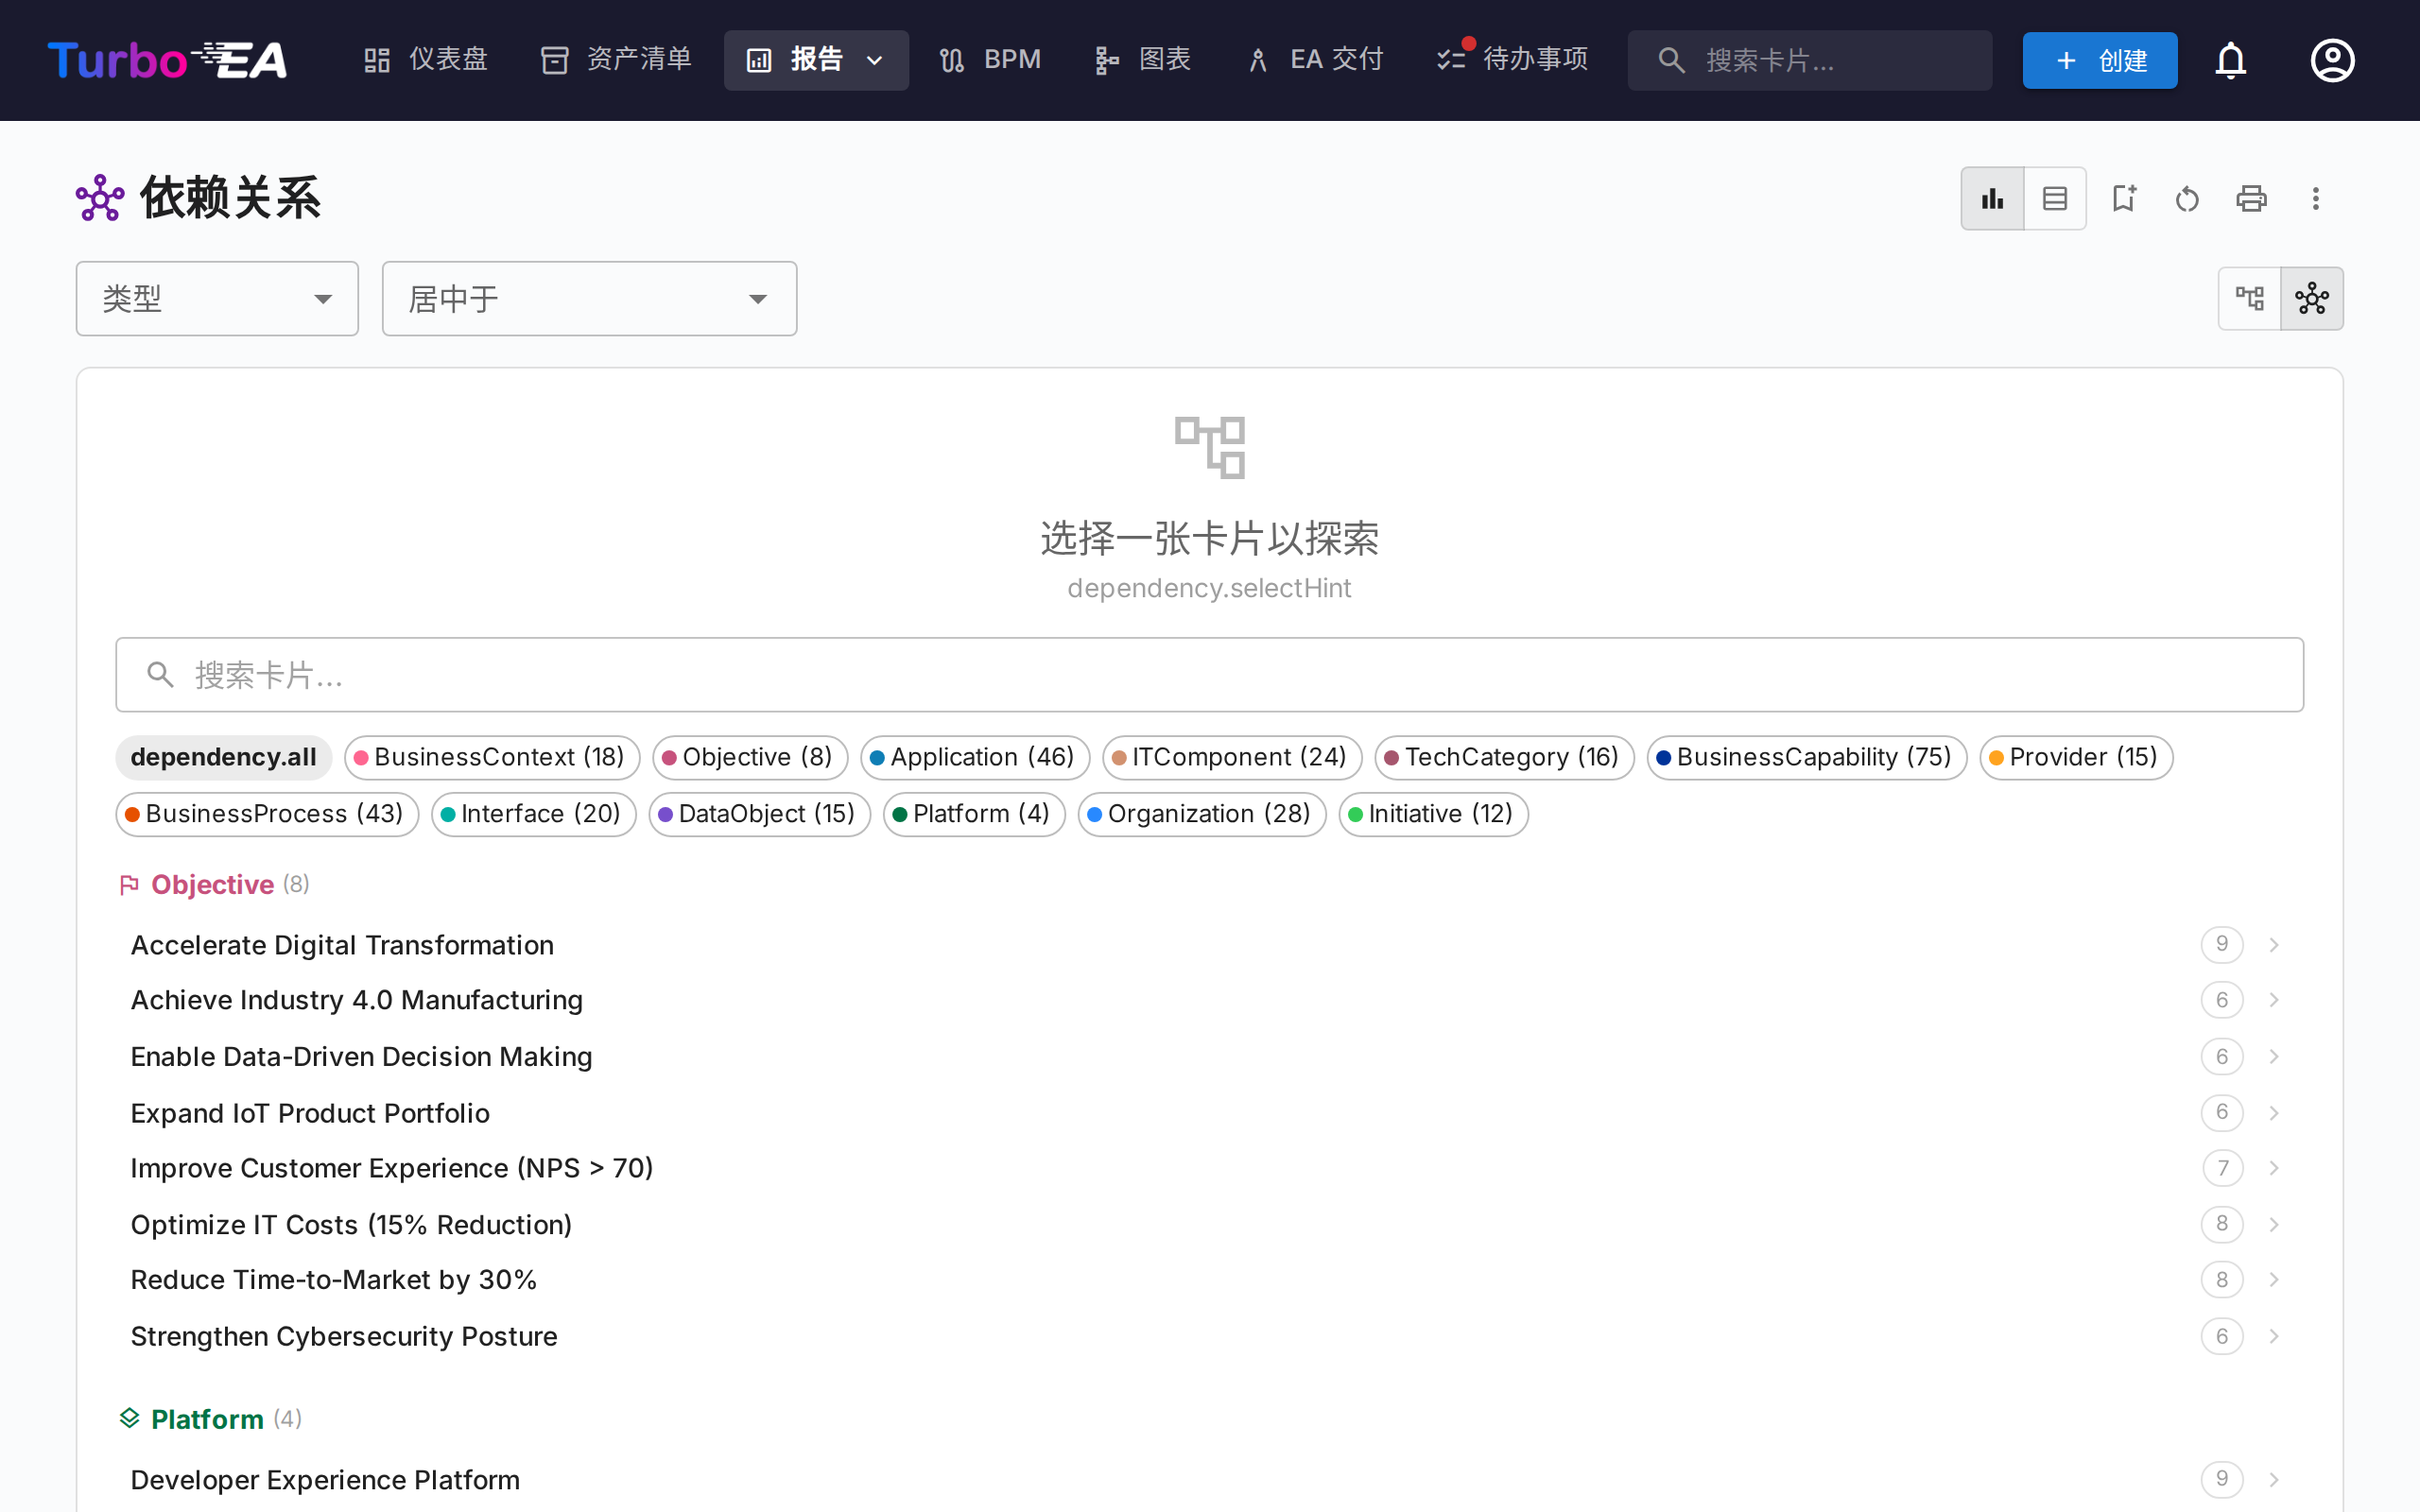Open the EA 交付 section
Viewport: 2420px width, 1512px height.
[1313, 60]
